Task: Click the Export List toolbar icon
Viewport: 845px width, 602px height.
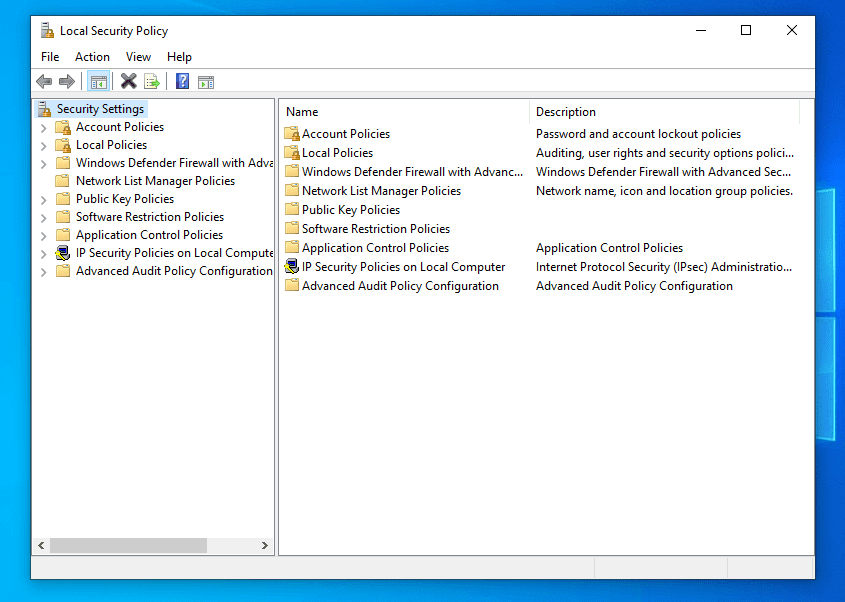Action: (x=152, y=81)
